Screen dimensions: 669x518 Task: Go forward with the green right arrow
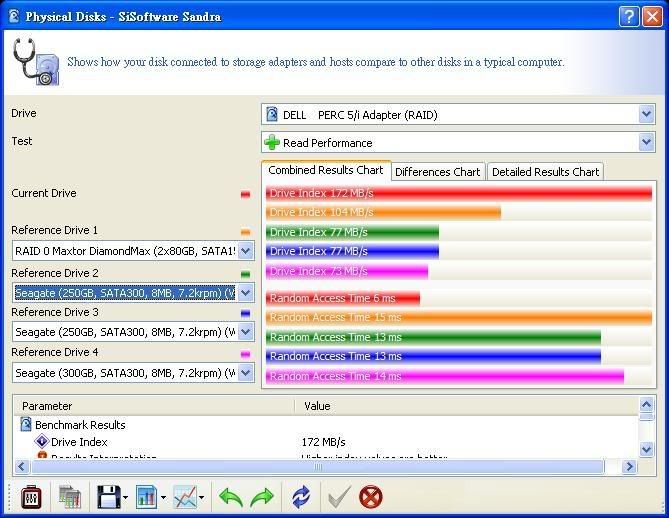point(262,498)
